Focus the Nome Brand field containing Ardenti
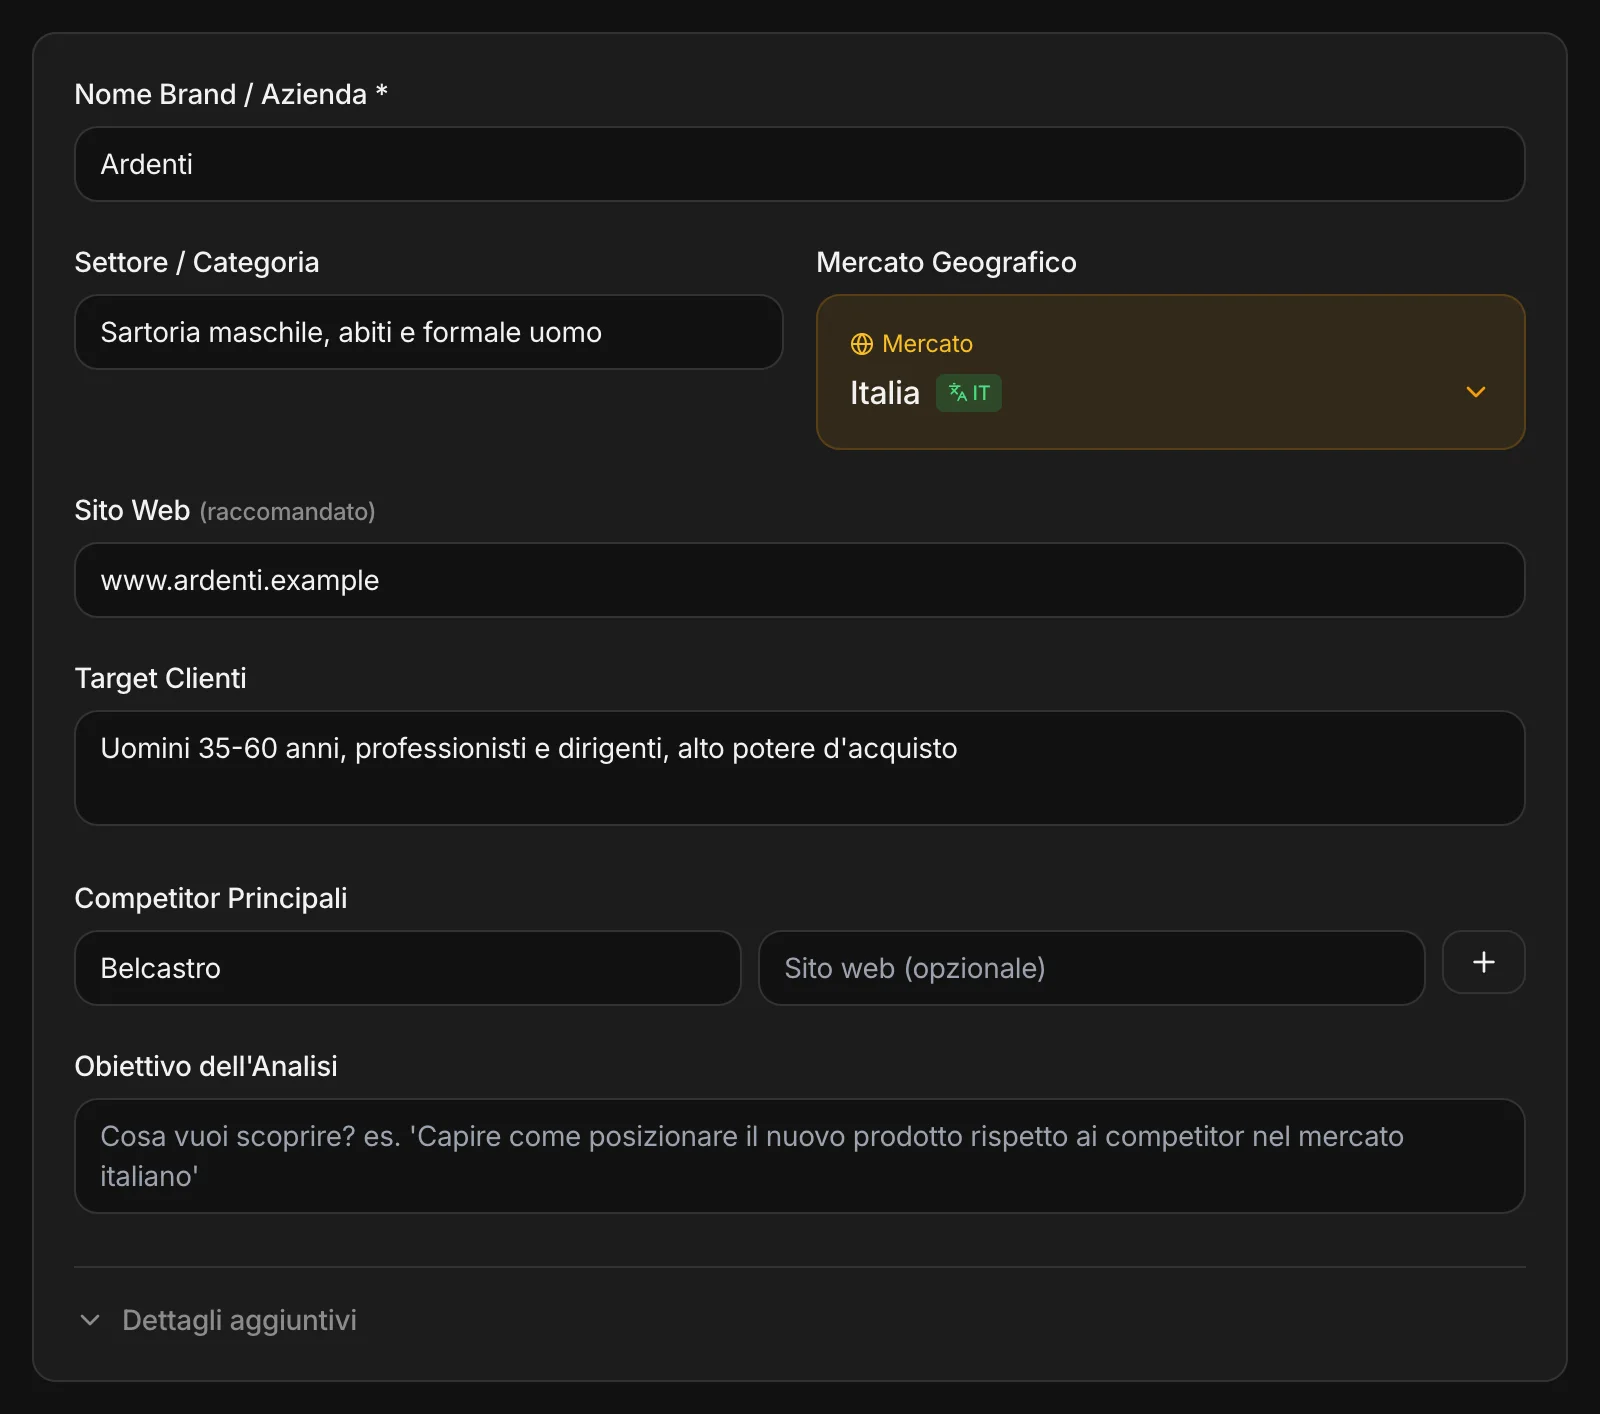The width and height of the screenshot is (1600, 1414). (x=799, y=164)
